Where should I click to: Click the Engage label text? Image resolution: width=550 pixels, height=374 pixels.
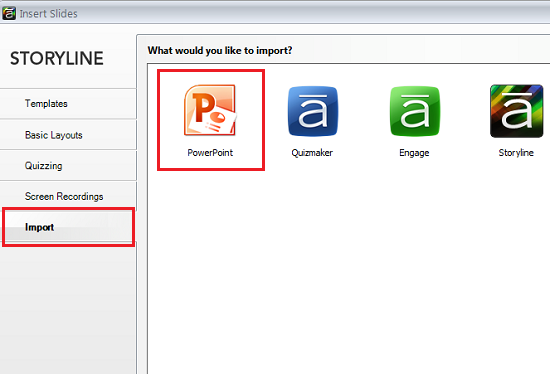pyautogui.click(x=414, y=153)
